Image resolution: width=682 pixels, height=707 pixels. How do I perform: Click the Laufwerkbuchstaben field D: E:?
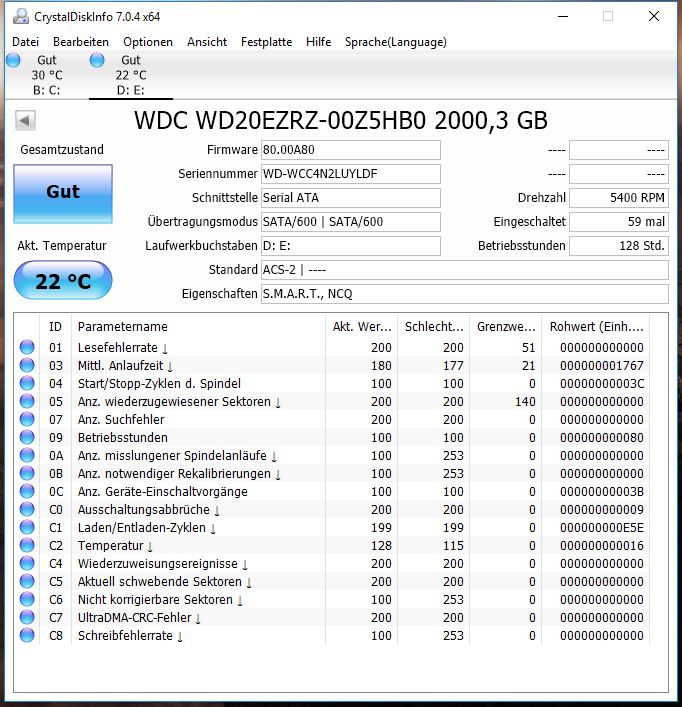click(x=351, y=246)
